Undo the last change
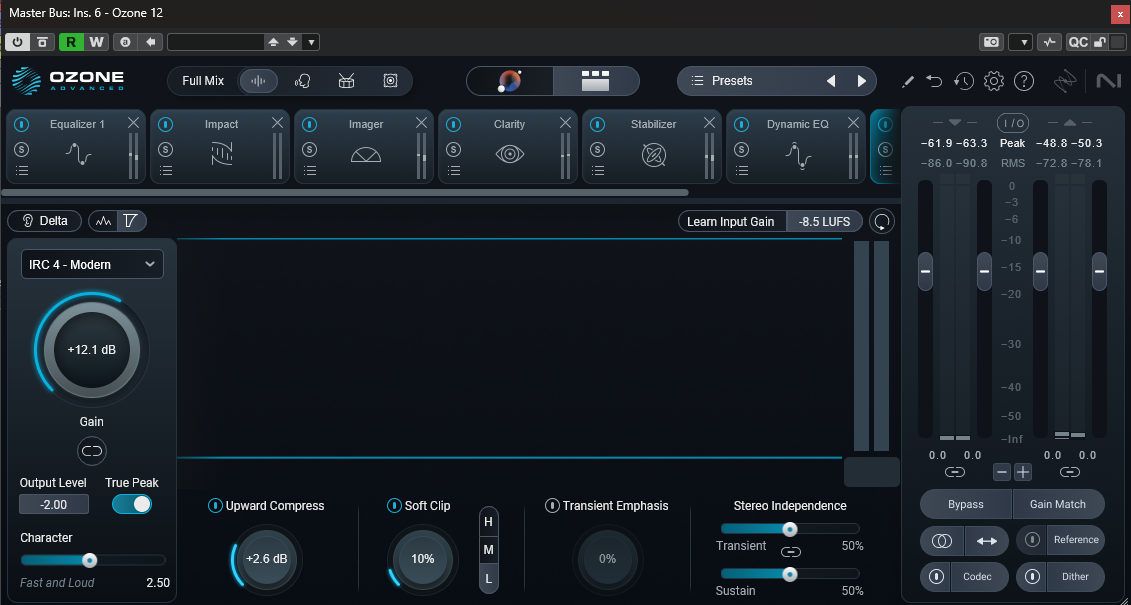Screen dimensions: 1131x605 tap(935, 81)
